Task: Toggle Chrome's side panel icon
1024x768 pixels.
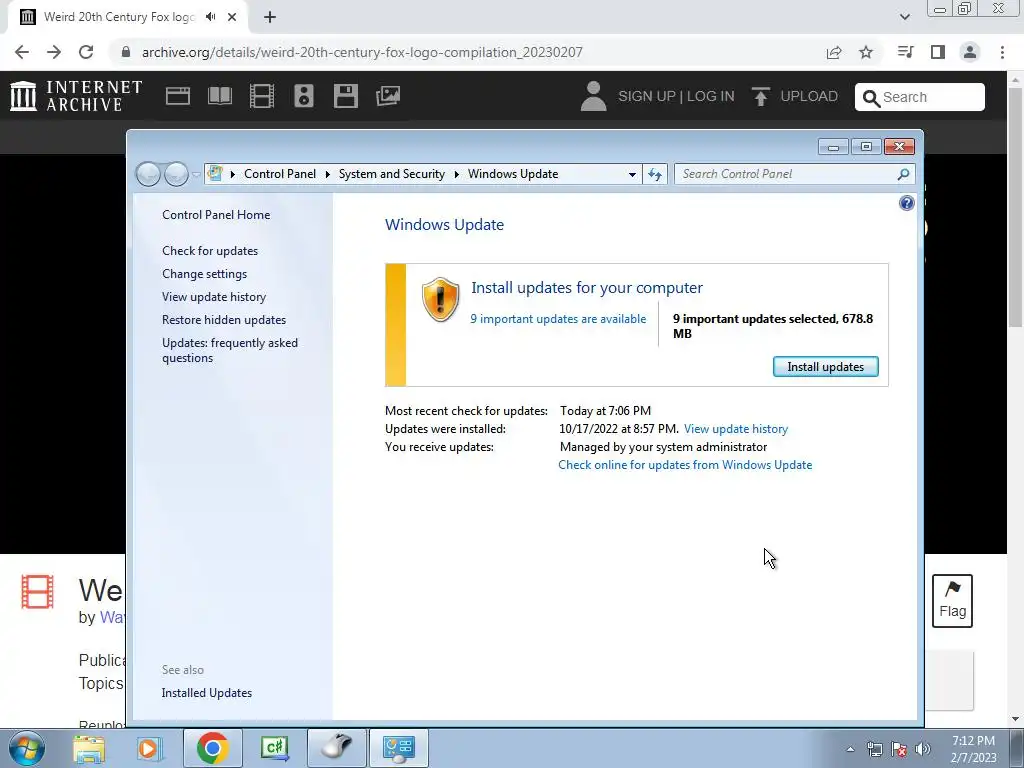Action: 938,52
